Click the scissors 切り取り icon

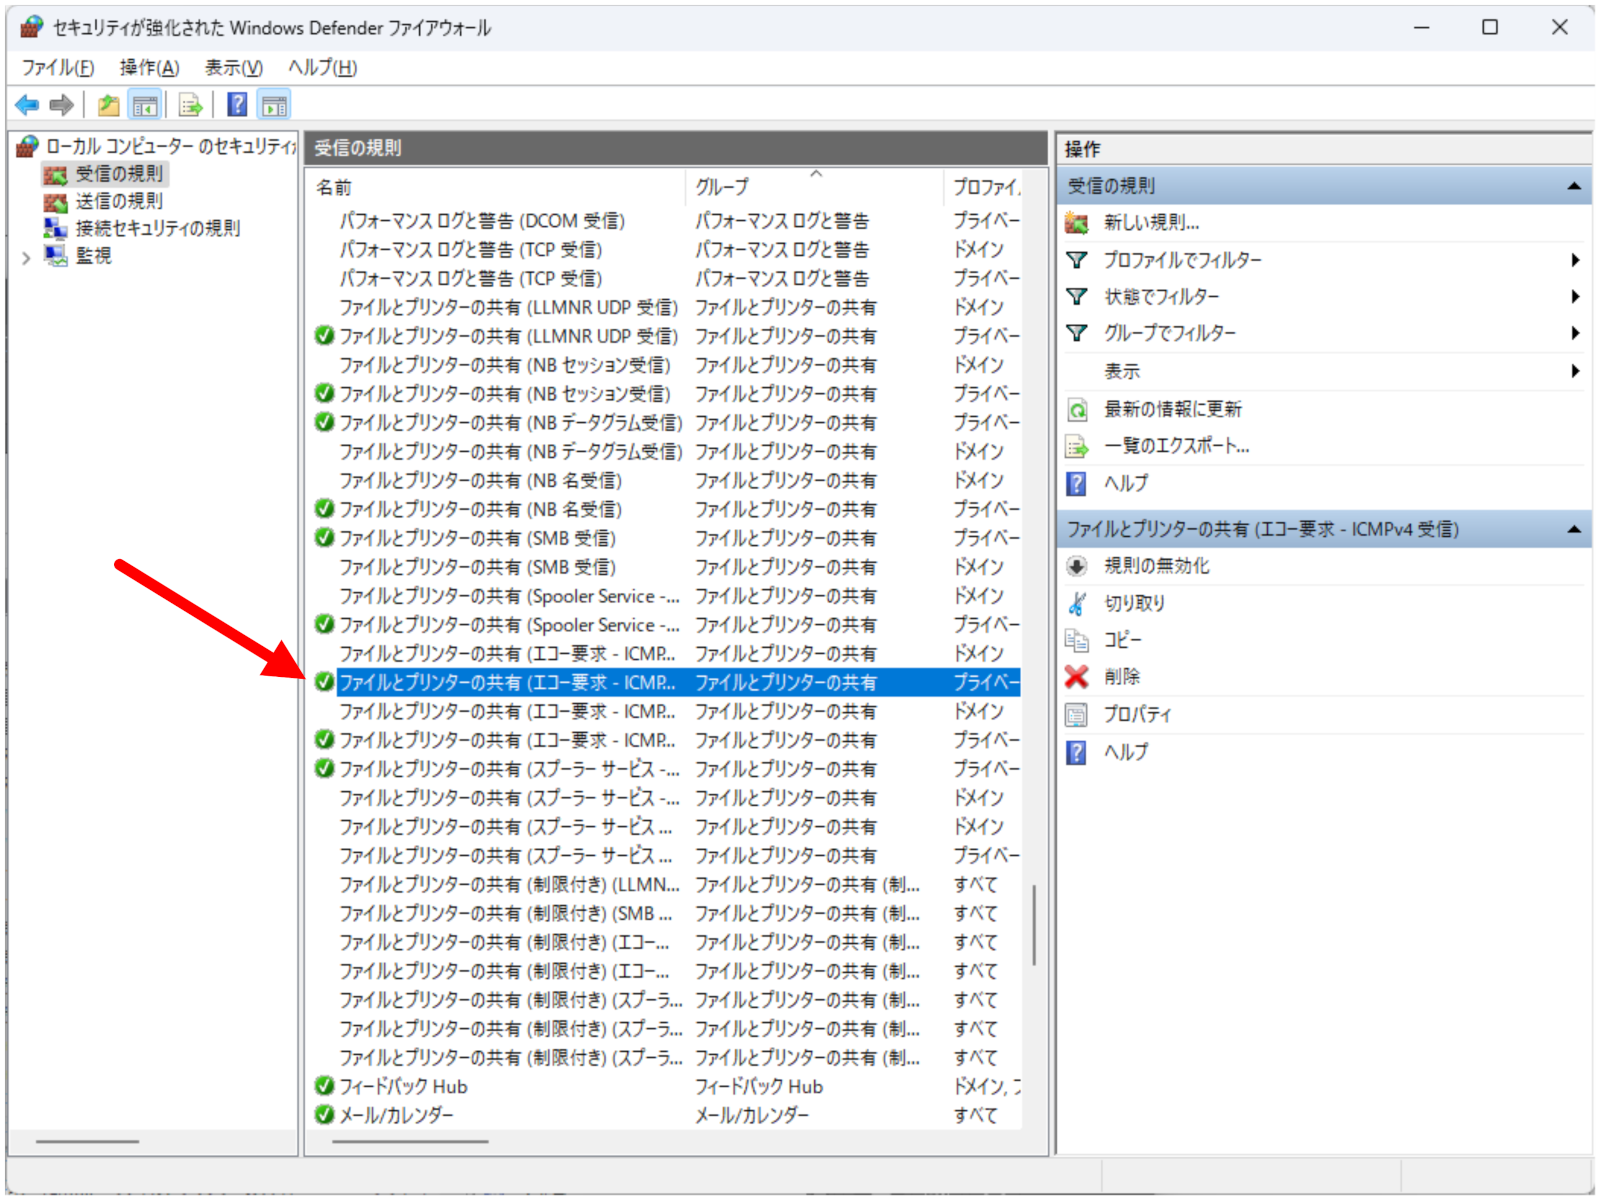[x=1076, y=603]
